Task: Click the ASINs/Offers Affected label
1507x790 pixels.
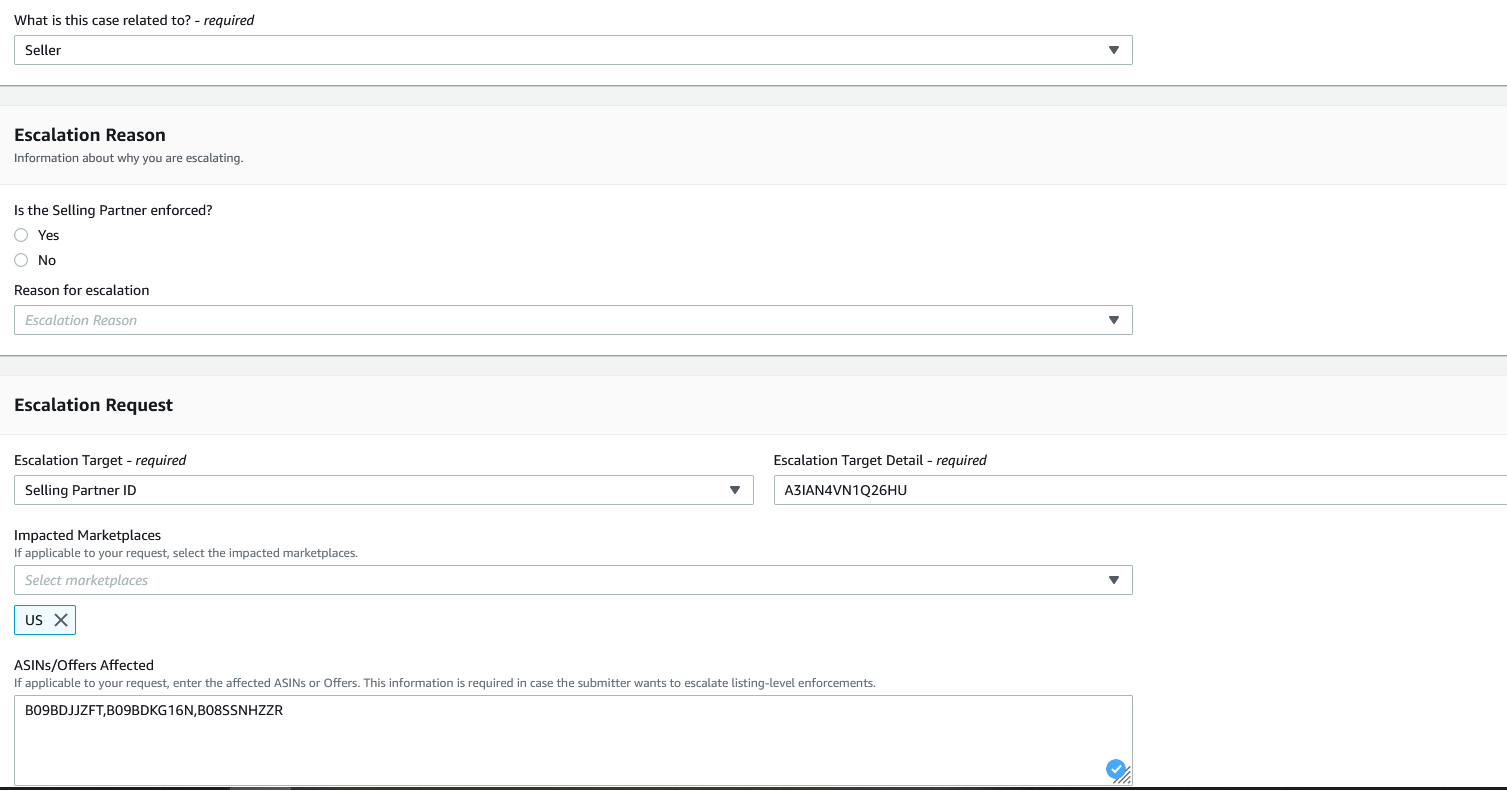Action: tap(84, 665)
